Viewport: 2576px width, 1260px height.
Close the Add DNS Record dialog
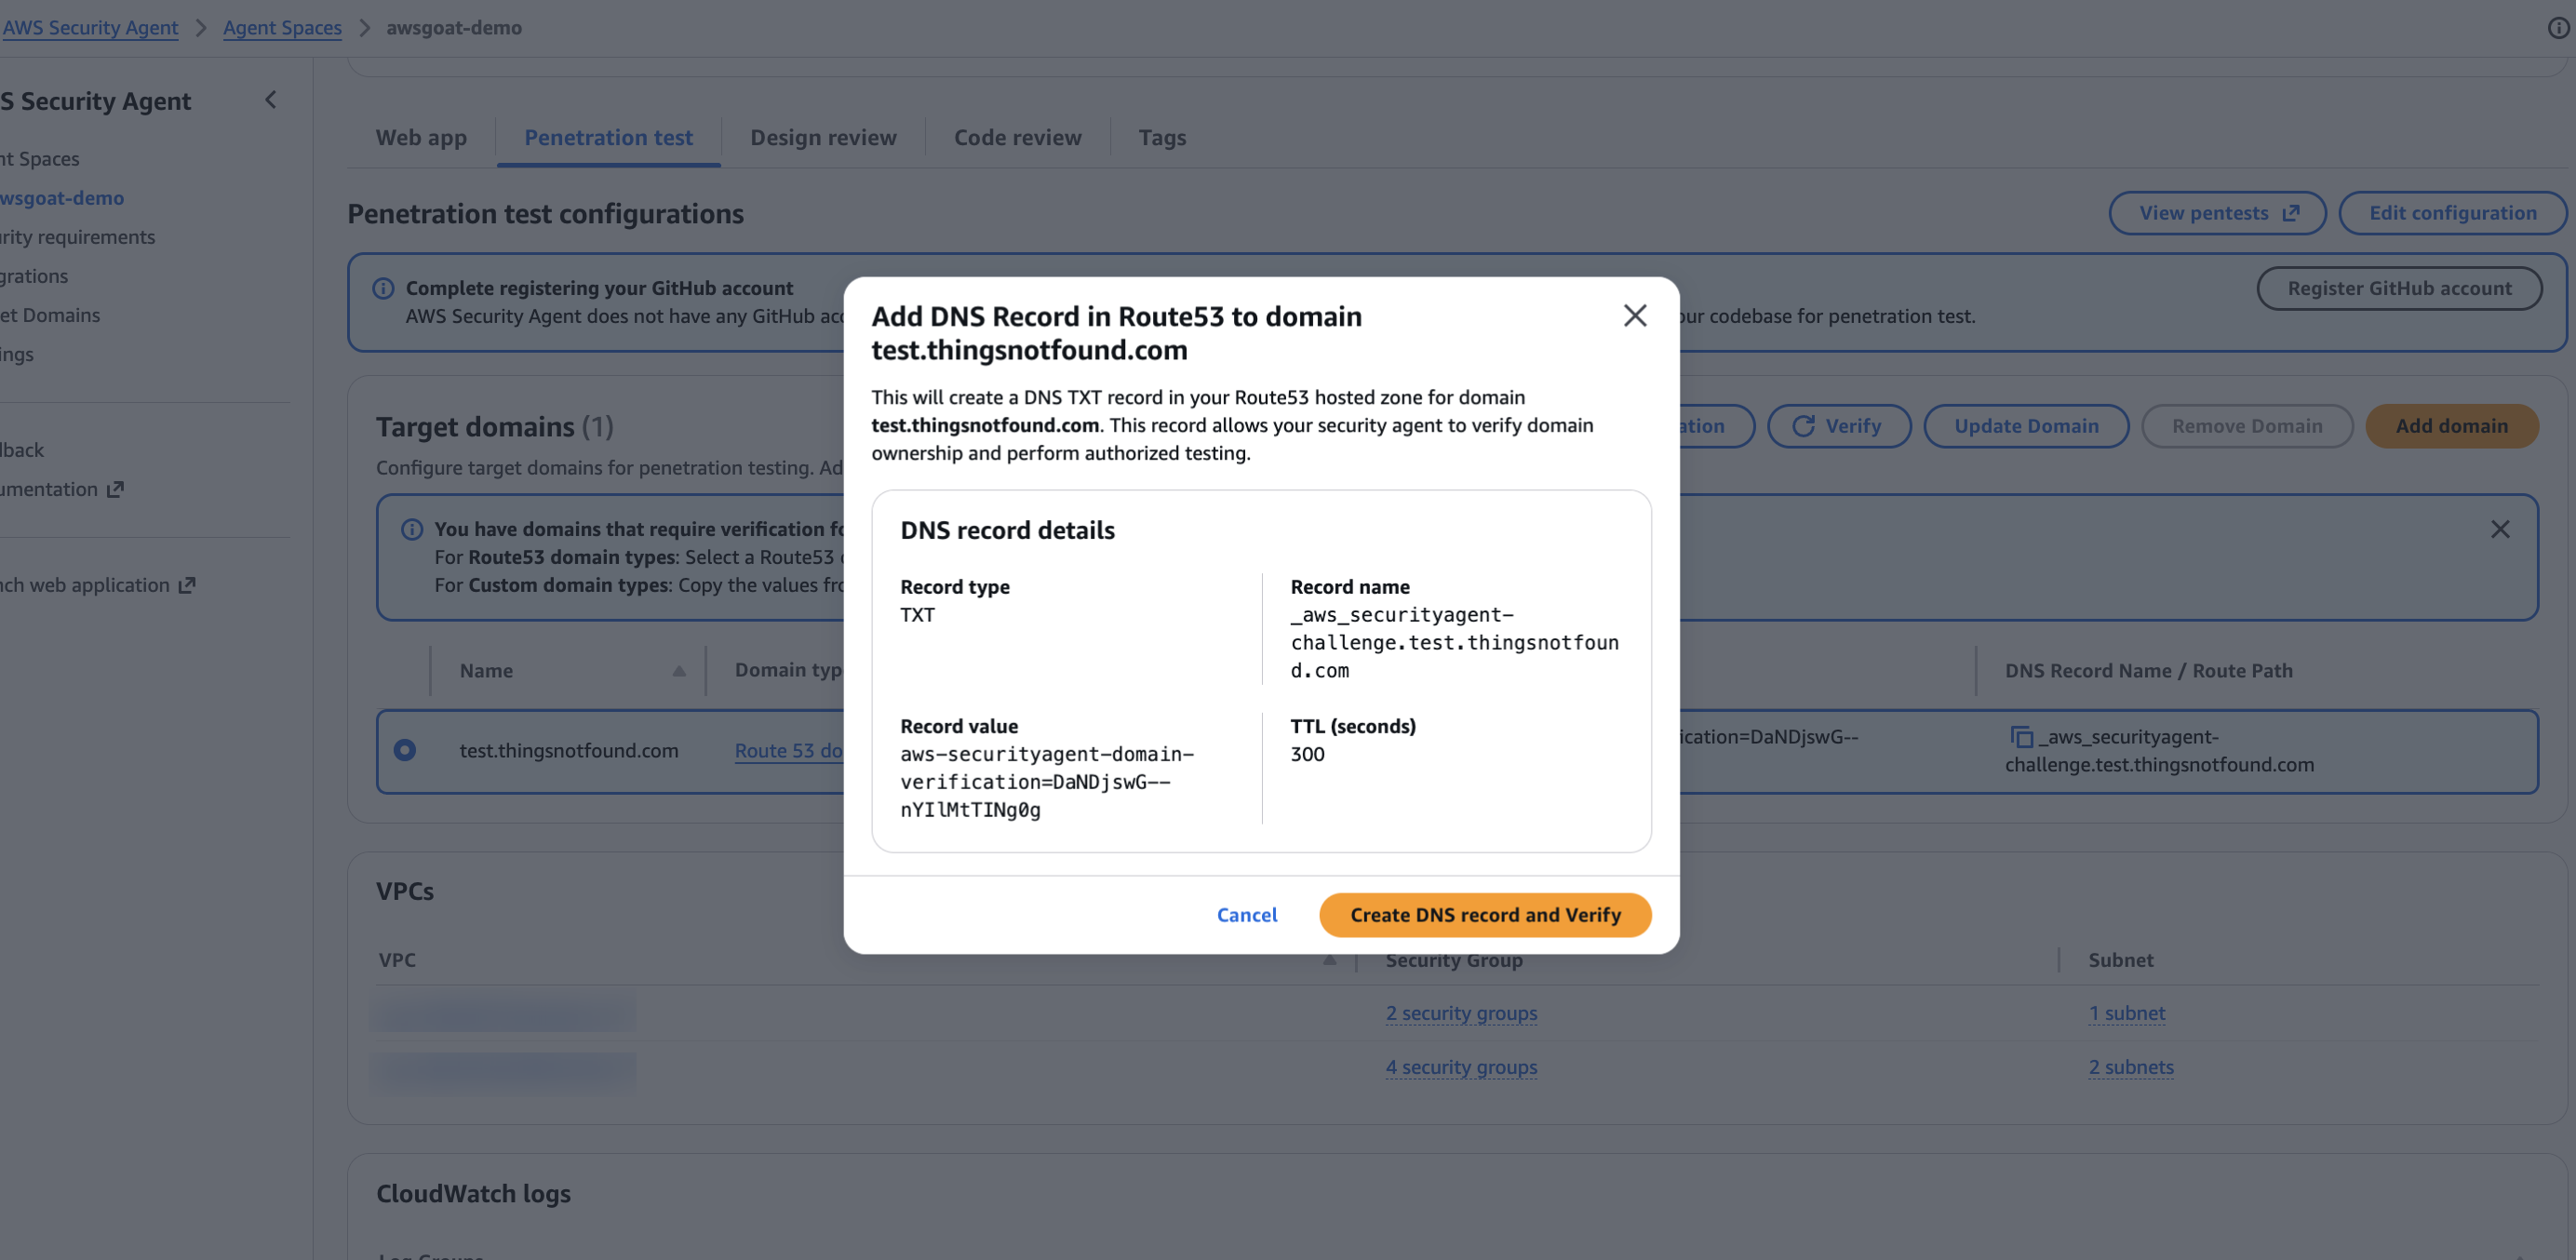(x=1635, y=315)
